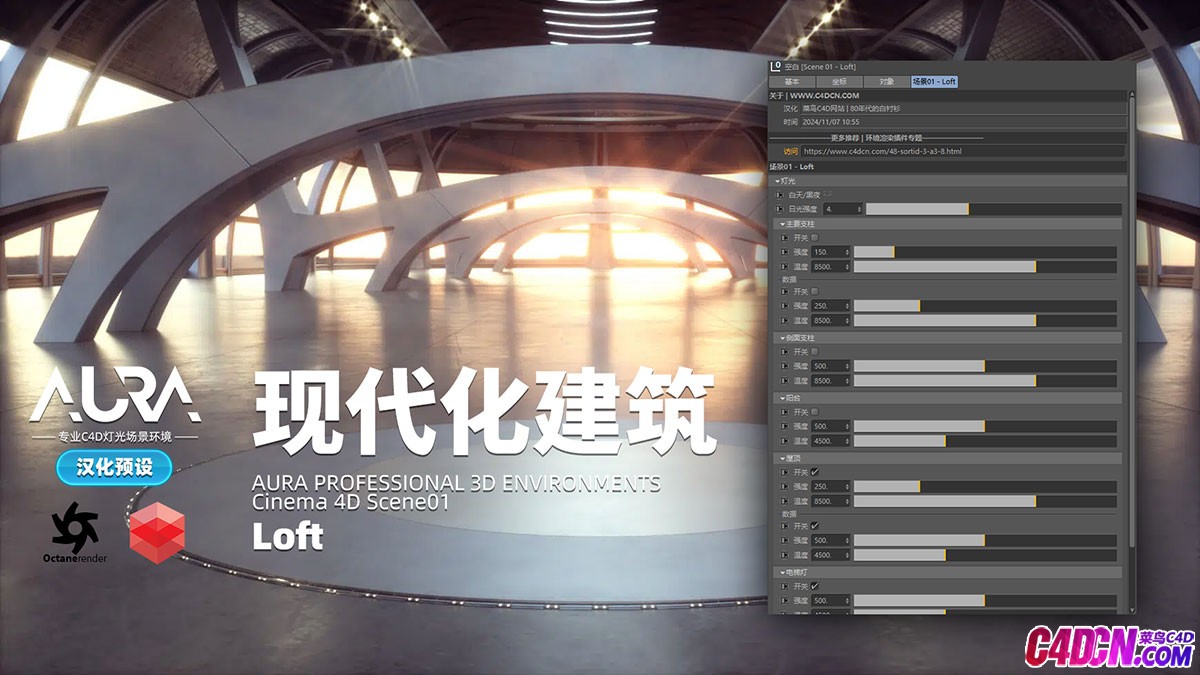Click the 侧面支柱 温度 animation dot
The width and height of the screenshot is (1200, 675).
click(786, 381)
